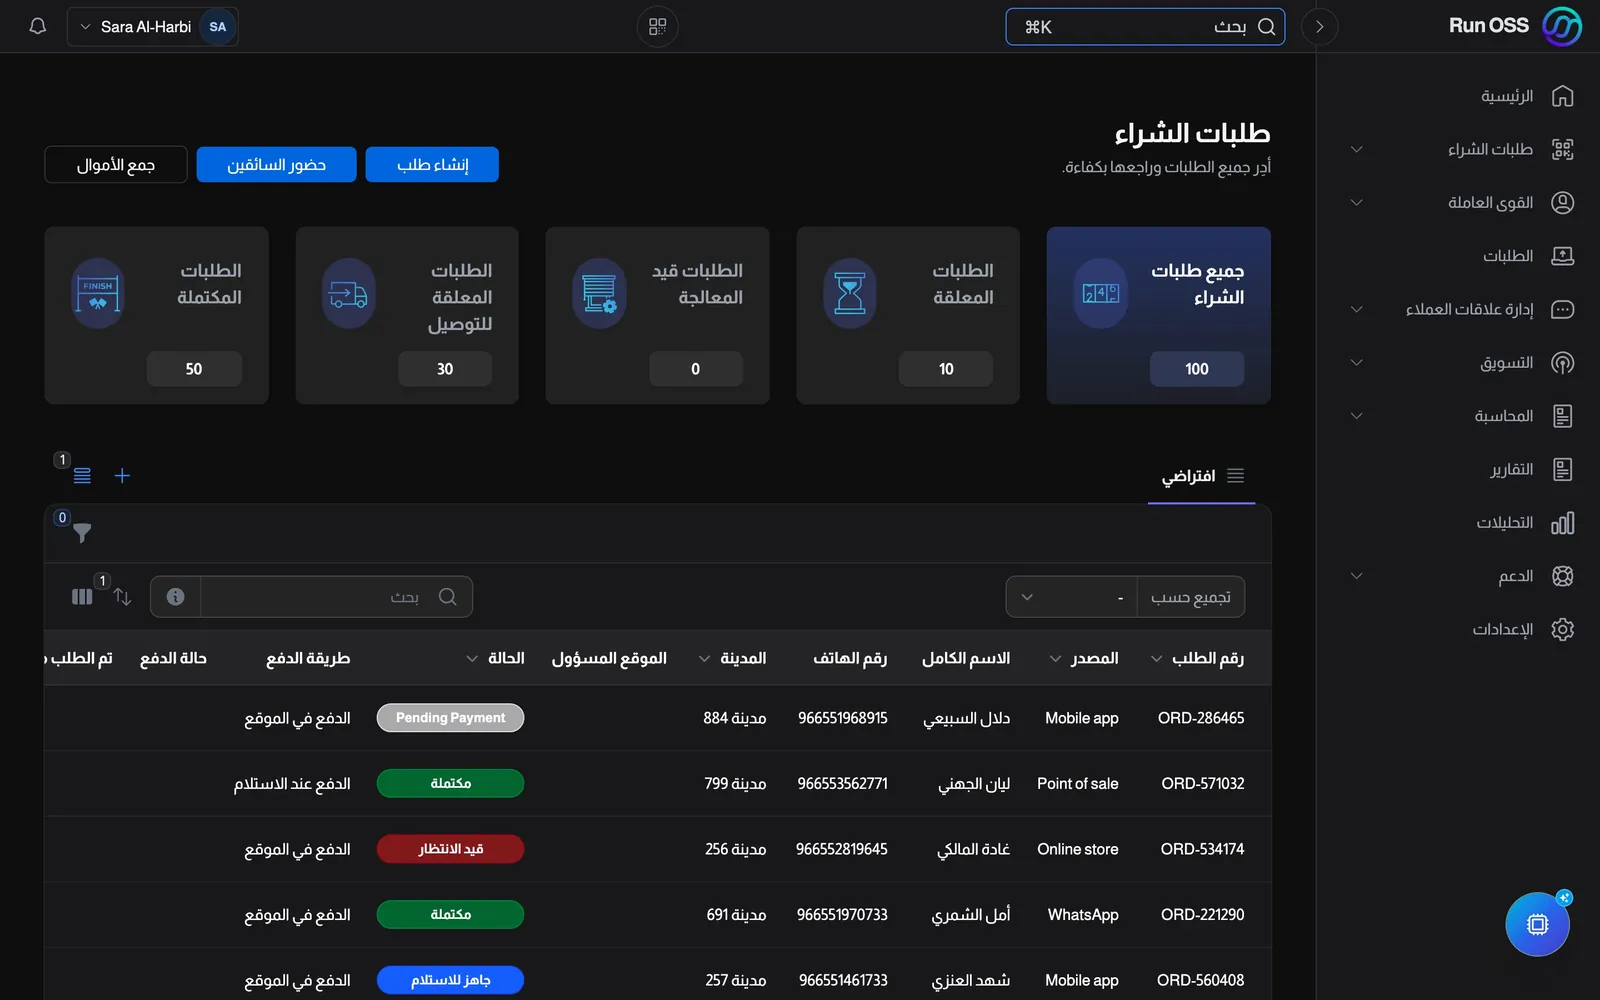This screenshot has width=1600, height=1000.
Task: Select the الطلبات المكتملة card
Action: 156,315
